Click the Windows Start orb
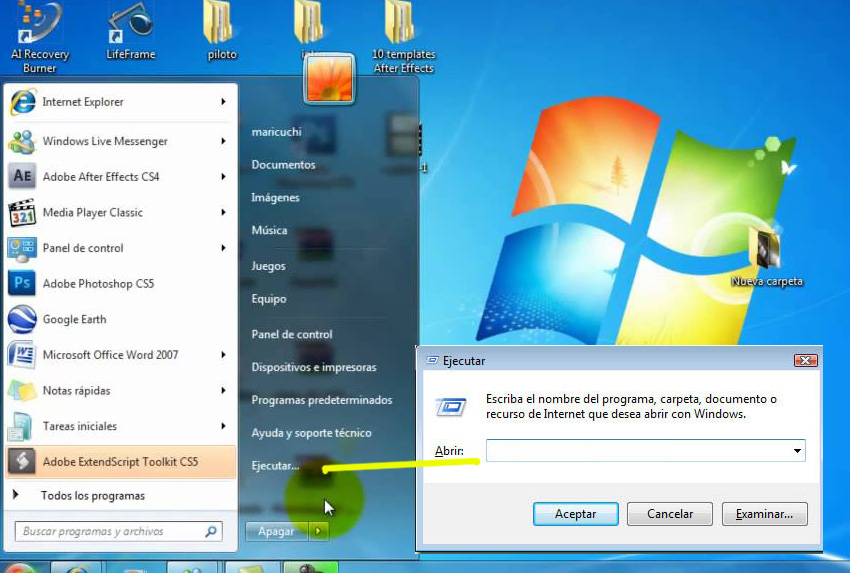850x573 pixels. tap(21, 568)
